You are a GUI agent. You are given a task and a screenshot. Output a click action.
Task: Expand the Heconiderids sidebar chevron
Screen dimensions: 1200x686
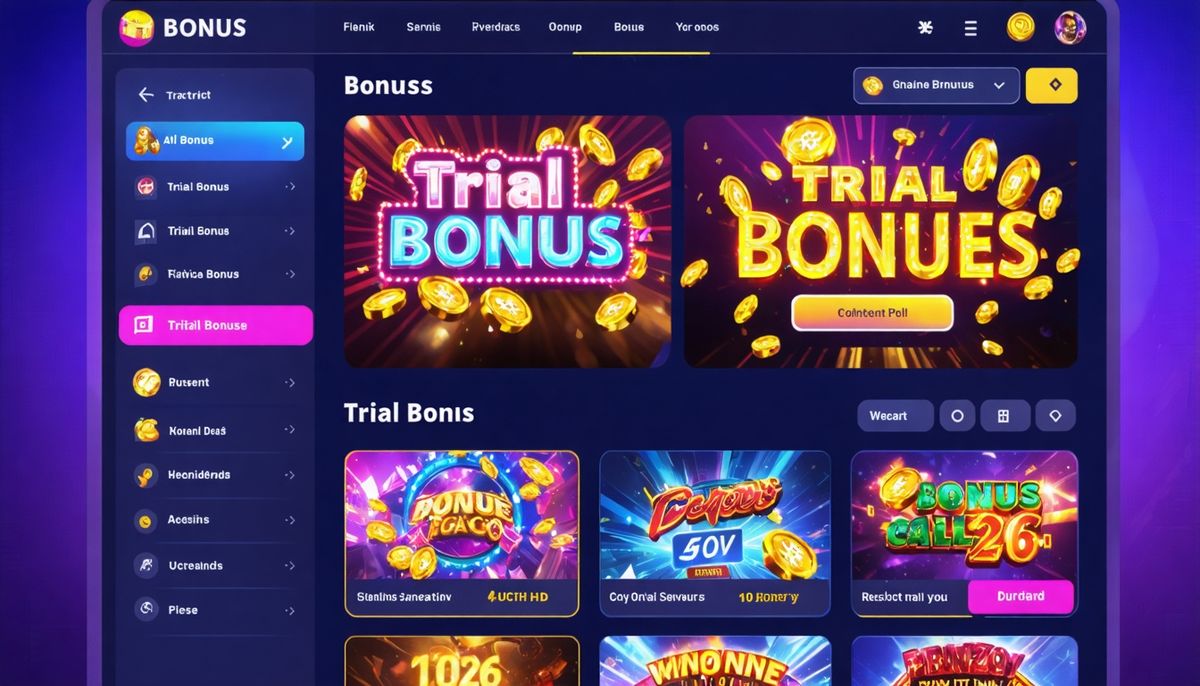pos(289,475)
